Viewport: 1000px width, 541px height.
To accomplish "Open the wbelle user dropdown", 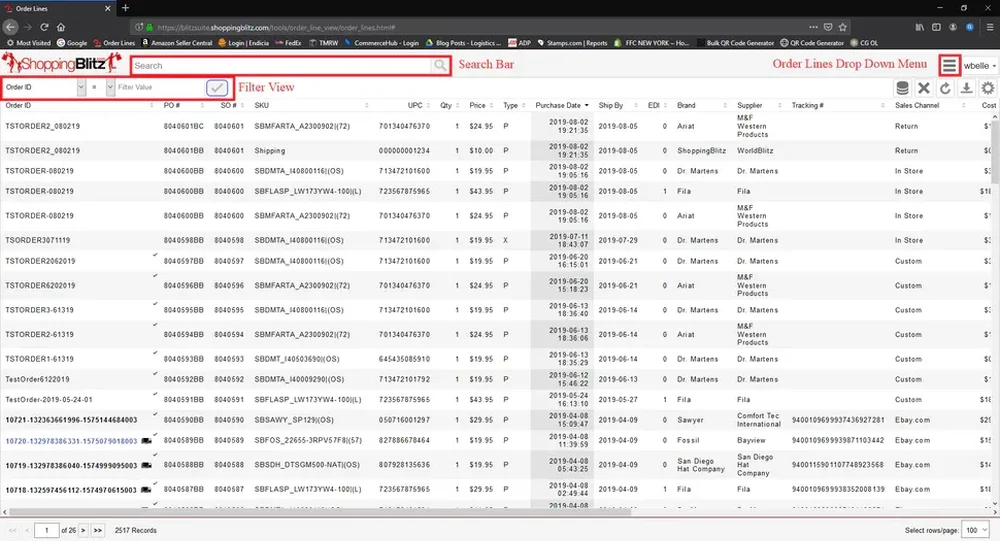I will click(x=980, y=66).
